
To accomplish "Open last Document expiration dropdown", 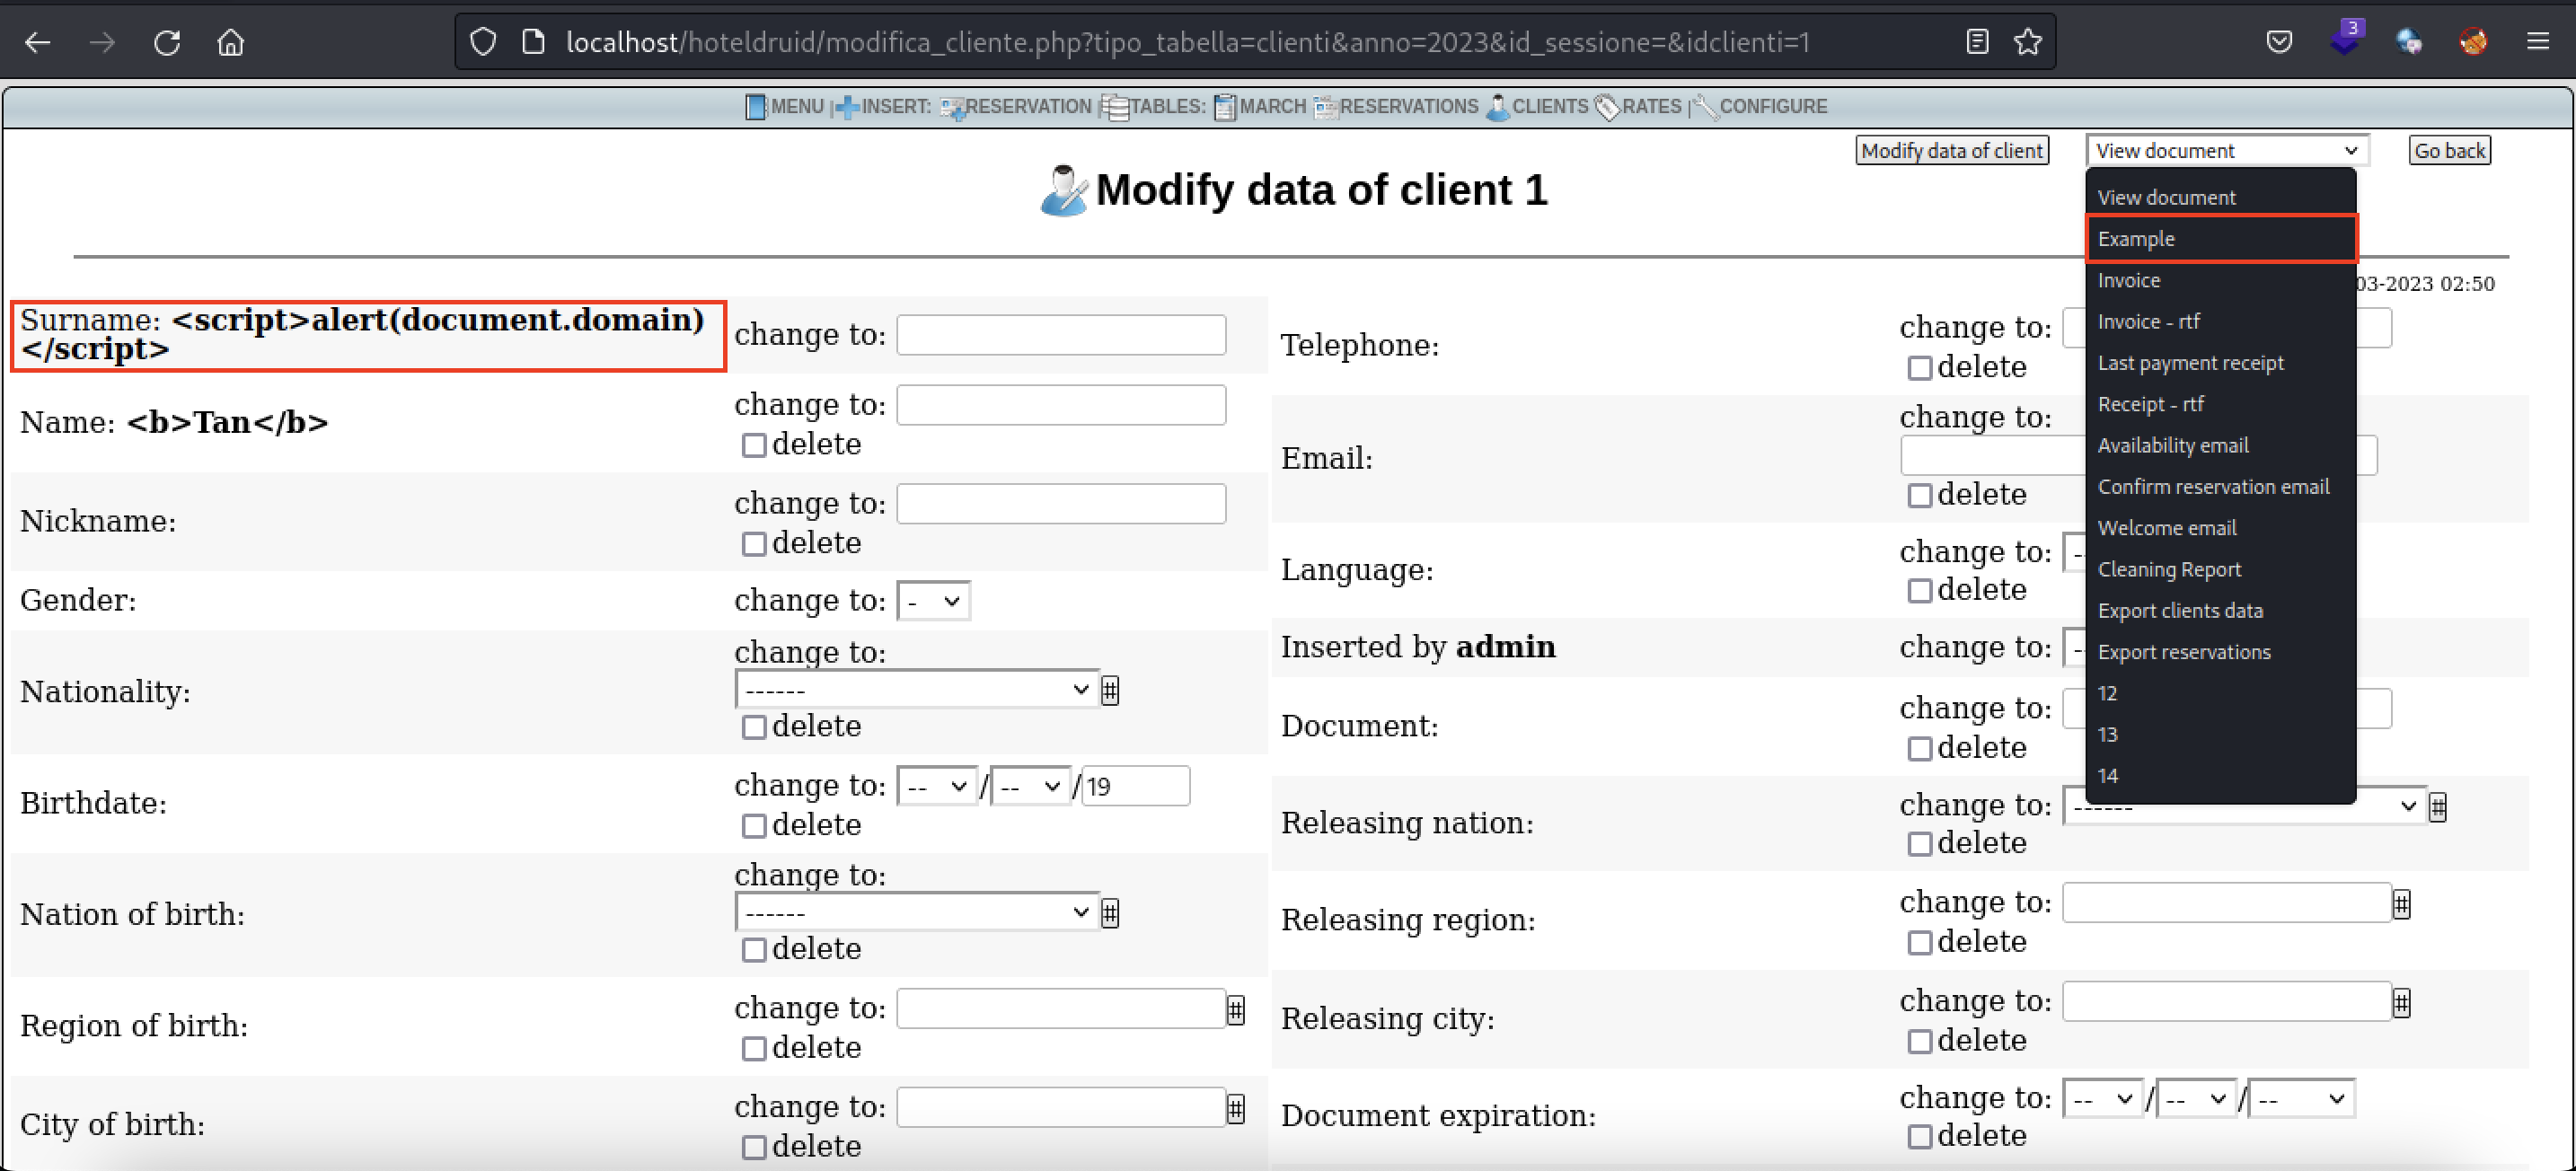I will 2301,1099.
